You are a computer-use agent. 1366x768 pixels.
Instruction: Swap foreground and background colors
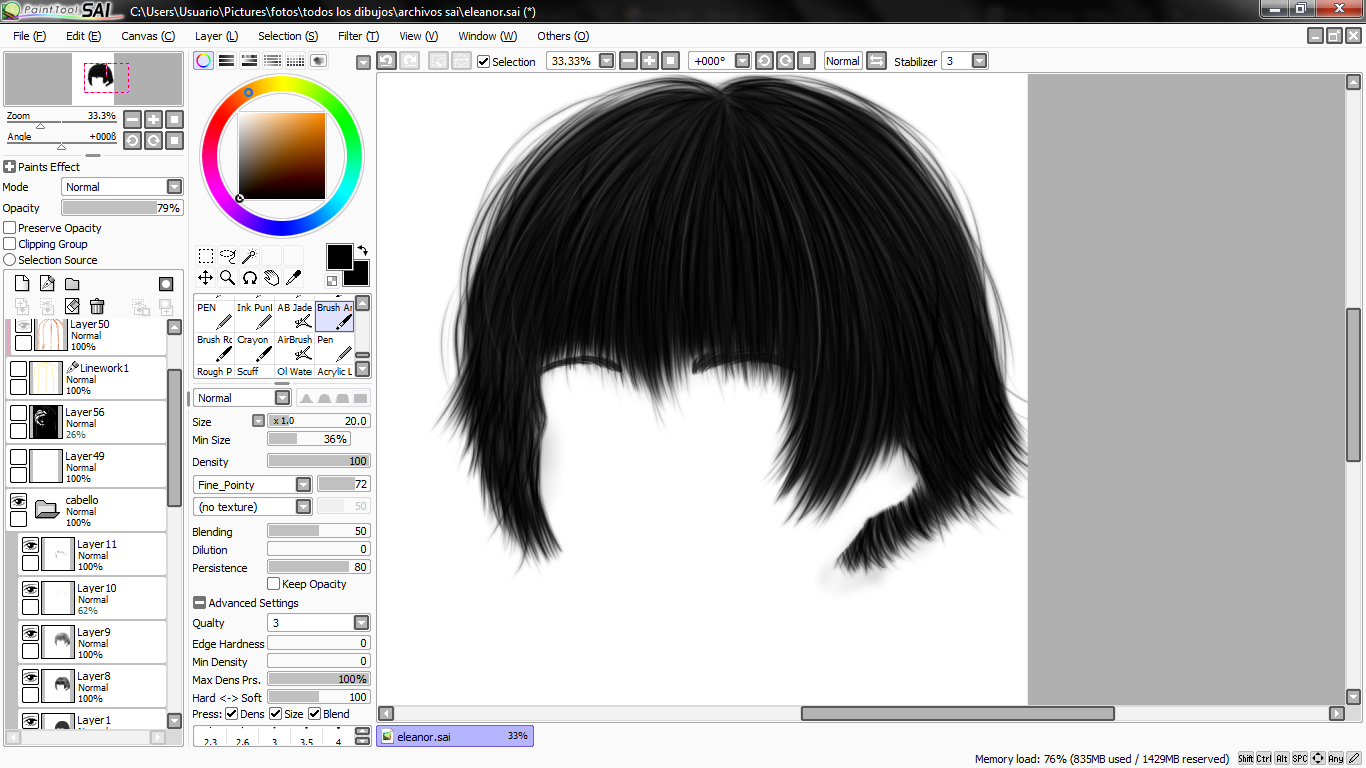click(x=362, y=250)
